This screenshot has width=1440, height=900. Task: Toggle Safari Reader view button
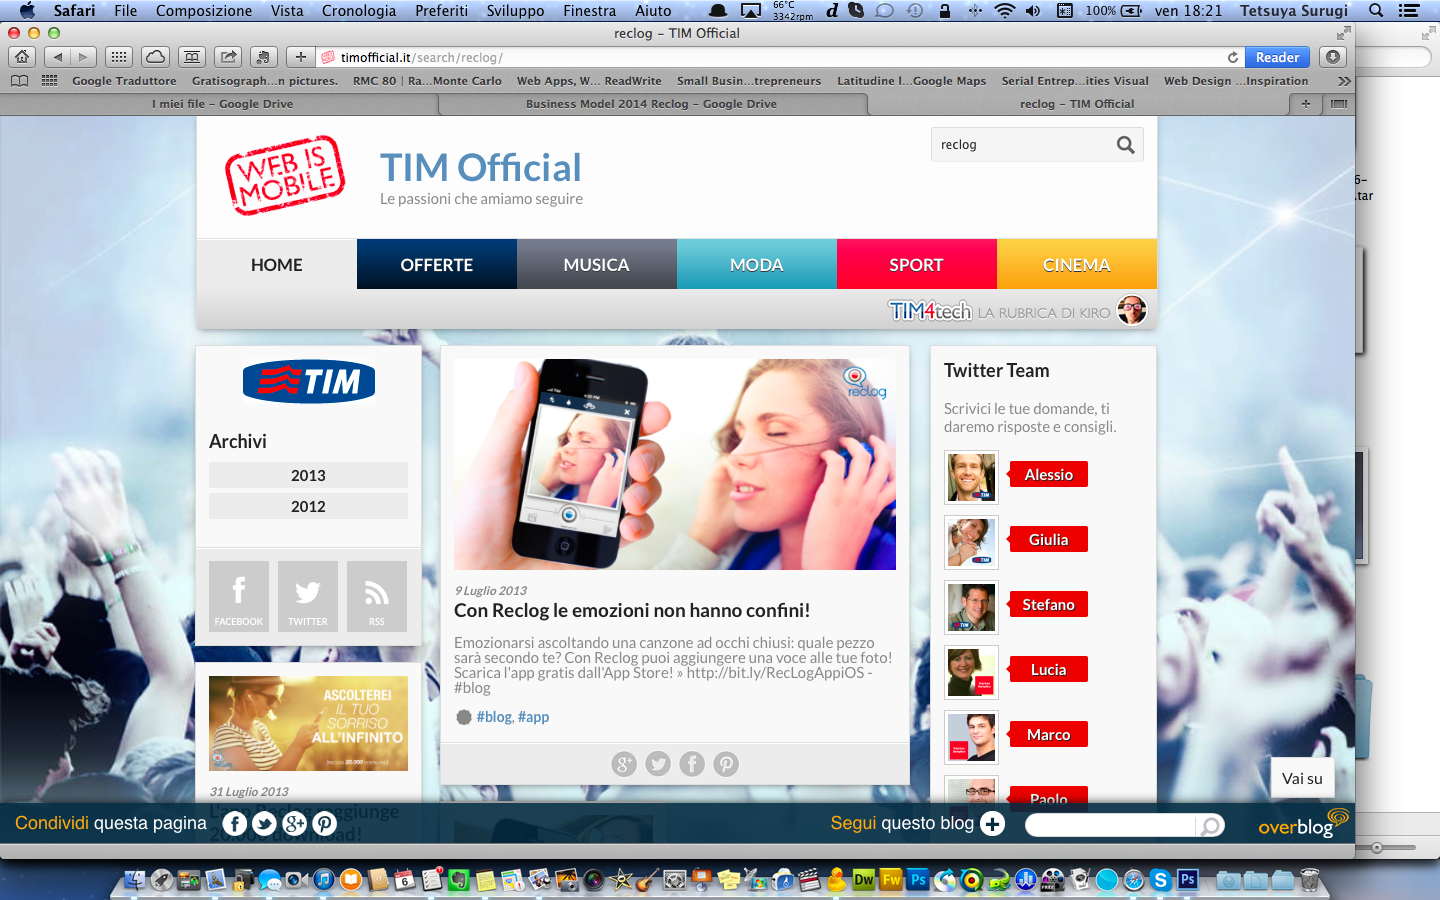click(1277, 57)
